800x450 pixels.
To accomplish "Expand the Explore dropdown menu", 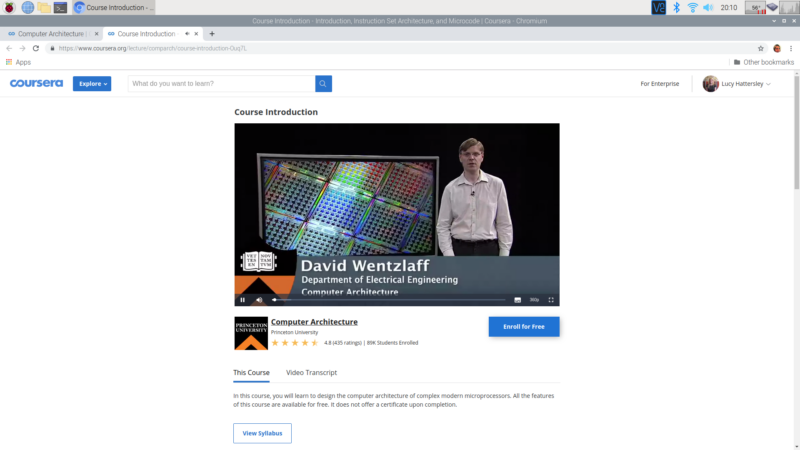I will [91, 84].
